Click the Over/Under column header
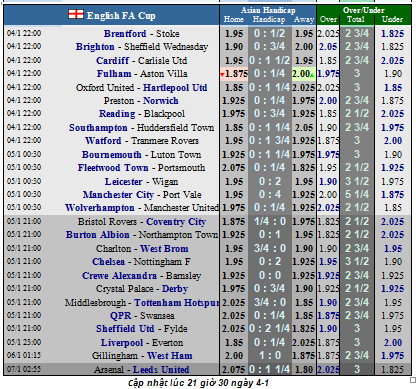 [364, 10]
